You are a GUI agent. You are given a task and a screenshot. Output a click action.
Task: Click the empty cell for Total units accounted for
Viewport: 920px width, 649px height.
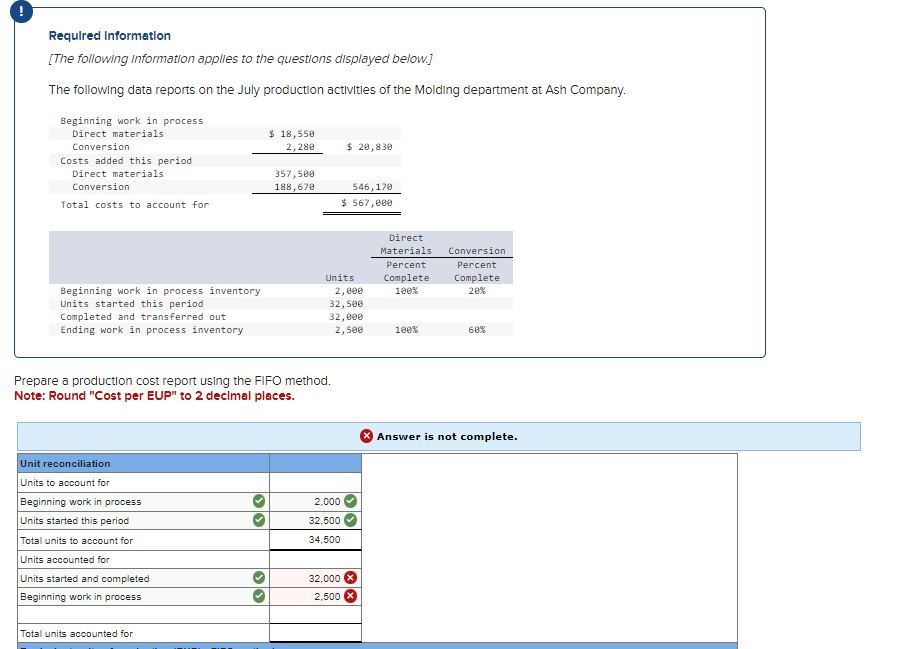315,633
